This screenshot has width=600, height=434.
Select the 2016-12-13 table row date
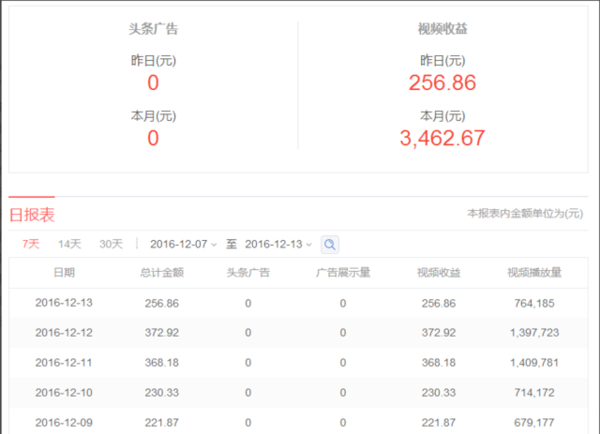pos(64,303)
